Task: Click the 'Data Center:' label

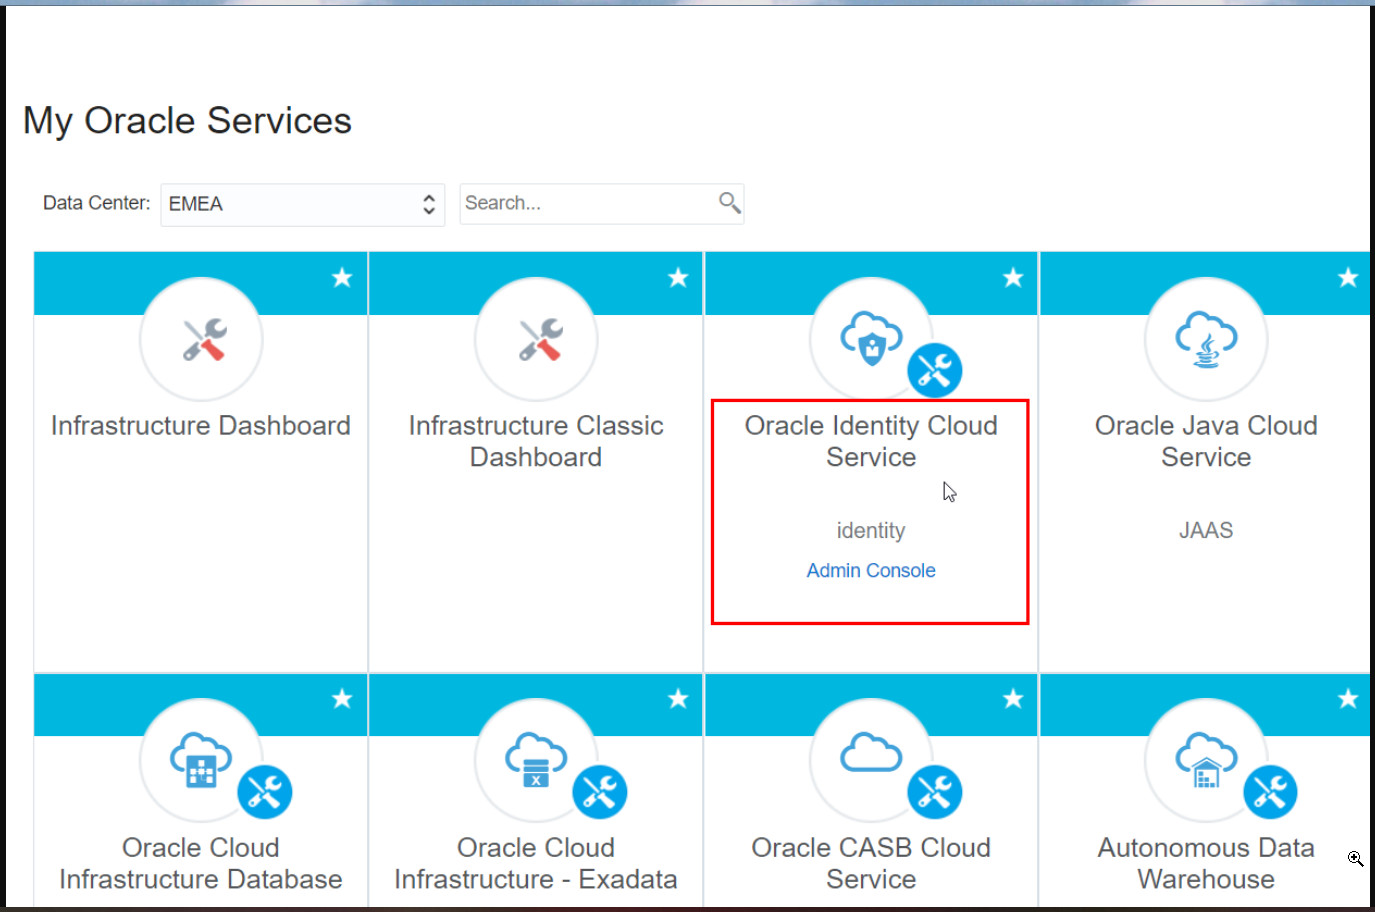Action: point(96,203)
